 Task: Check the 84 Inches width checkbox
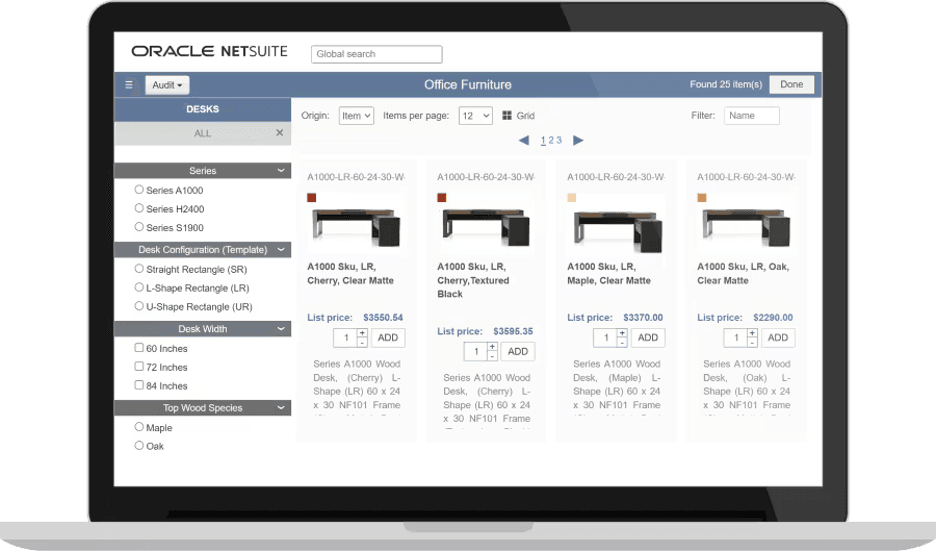point(139,385)
